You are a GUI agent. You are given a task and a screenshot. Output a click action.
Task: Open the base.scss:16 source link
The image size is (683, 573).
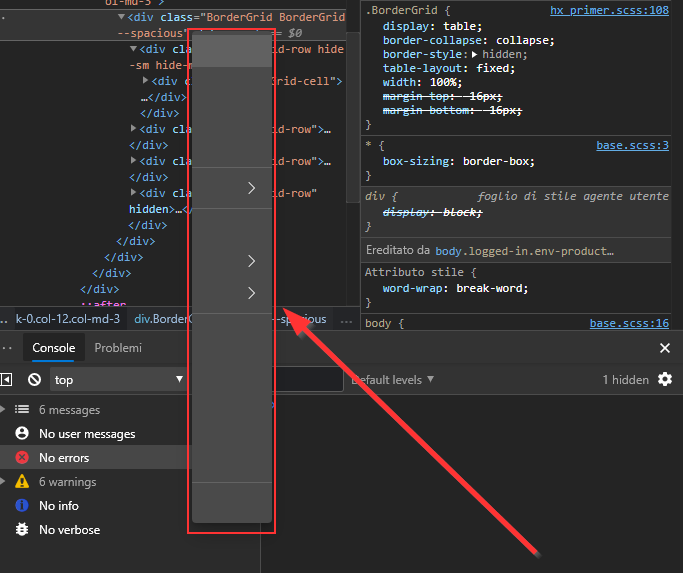(629, 323)
